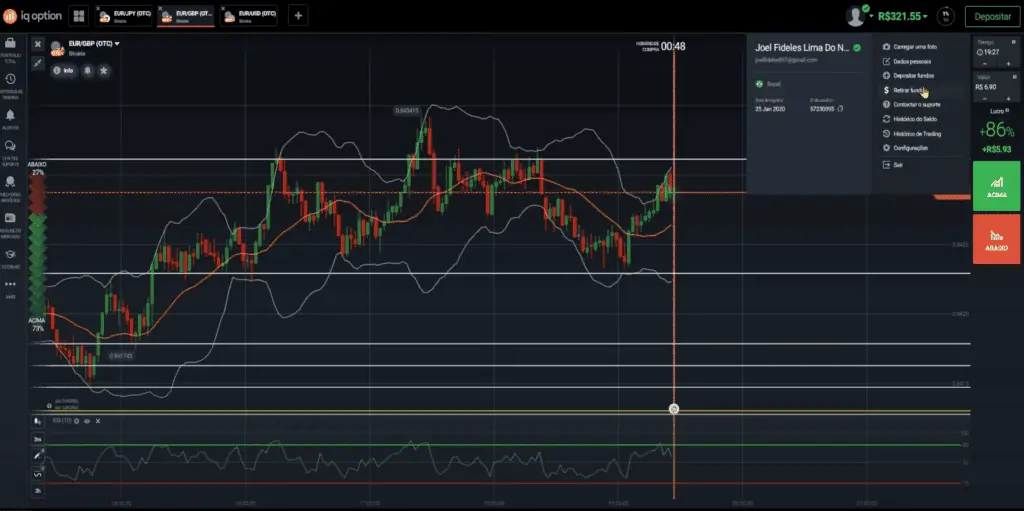Open the indicators wave icon
Viewport: 1024px width, 511px height.
pos(38,473)
